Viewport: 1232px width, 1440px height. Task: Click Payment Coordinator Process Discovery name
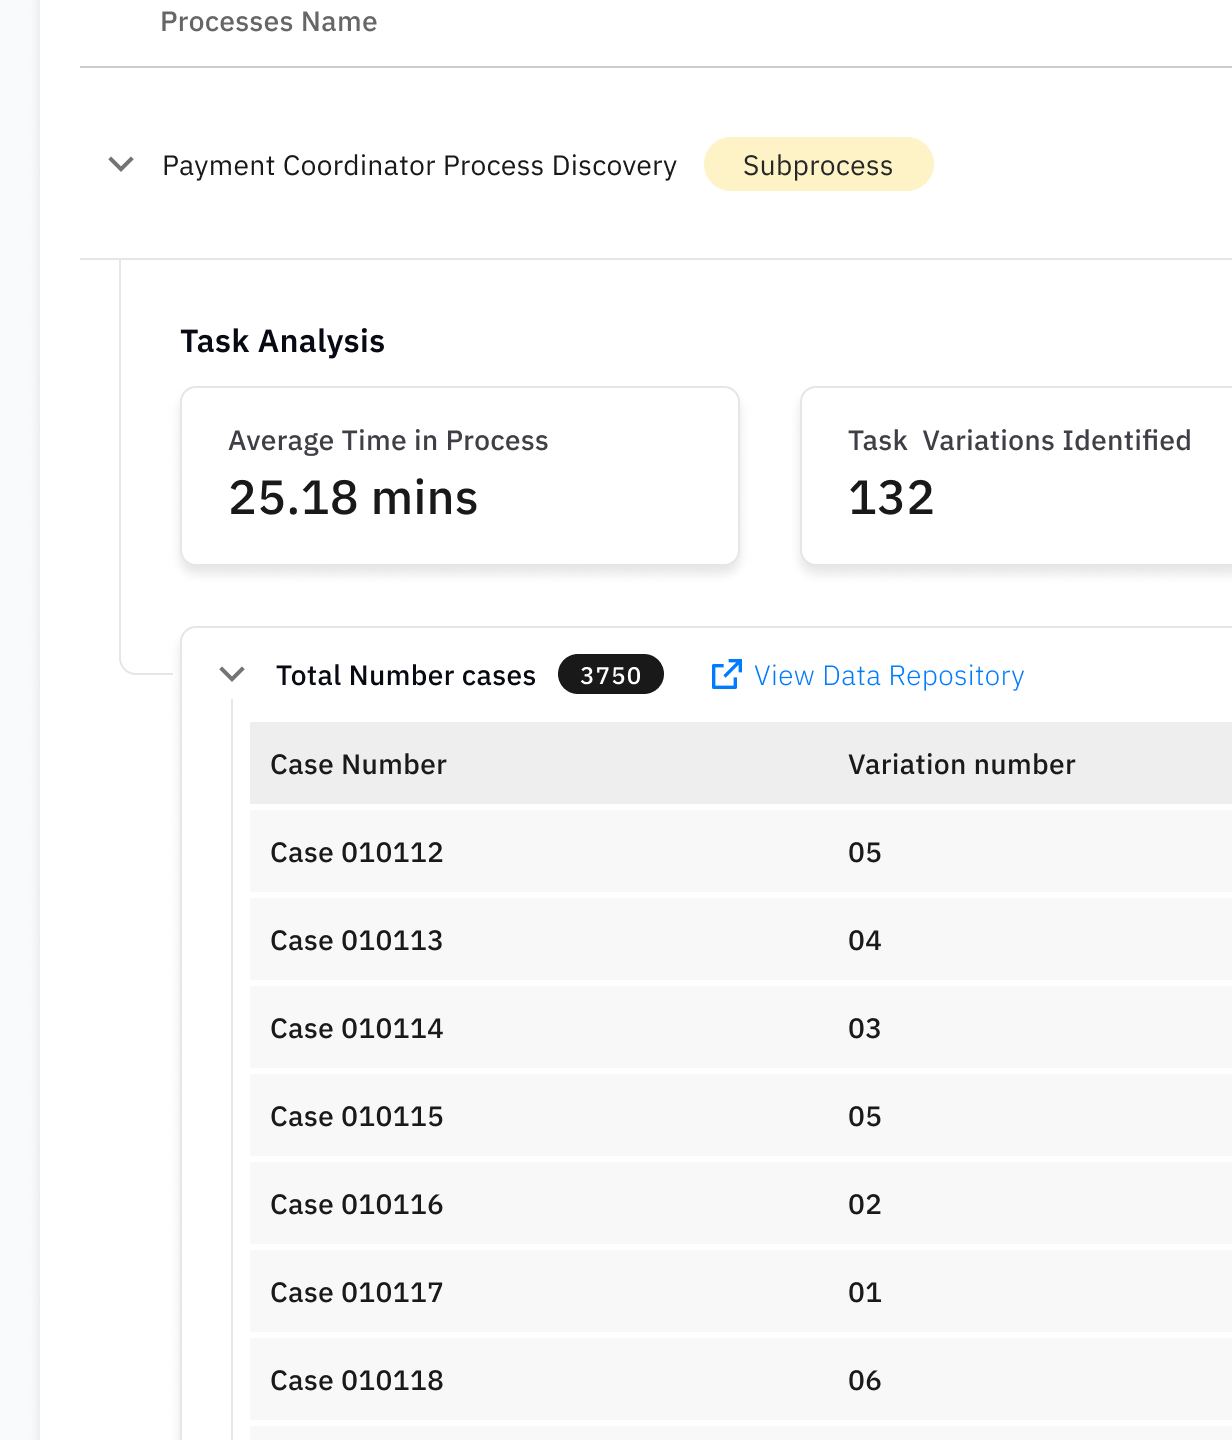point(419,165)
